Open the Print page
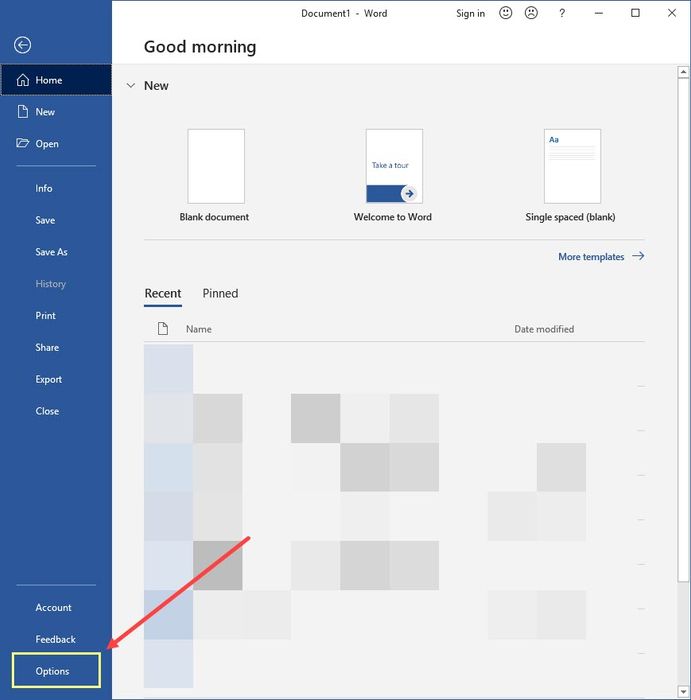The width and height of the screenshot is (691, 700). coord(46,316)
